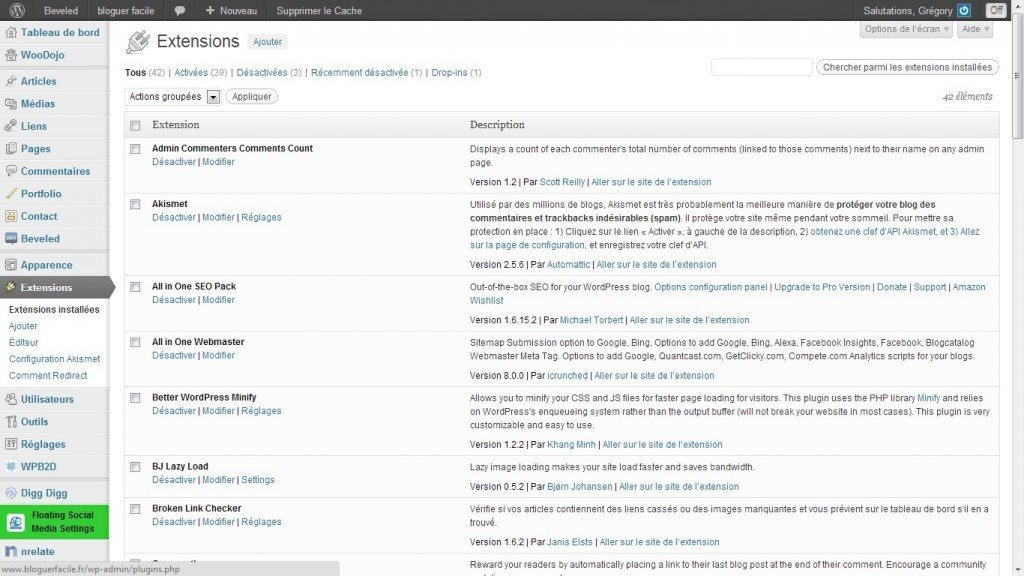Check the All in One SEO Pack checkbox

click(x=135, y=287)
